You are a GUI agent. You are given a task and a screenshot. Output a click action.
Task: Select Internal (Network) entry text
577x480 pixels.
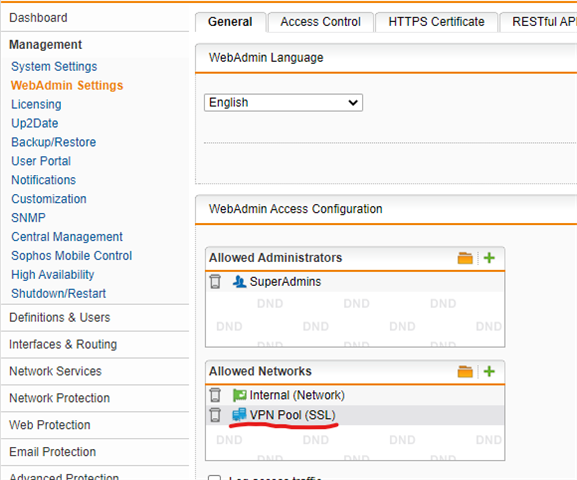297,395
